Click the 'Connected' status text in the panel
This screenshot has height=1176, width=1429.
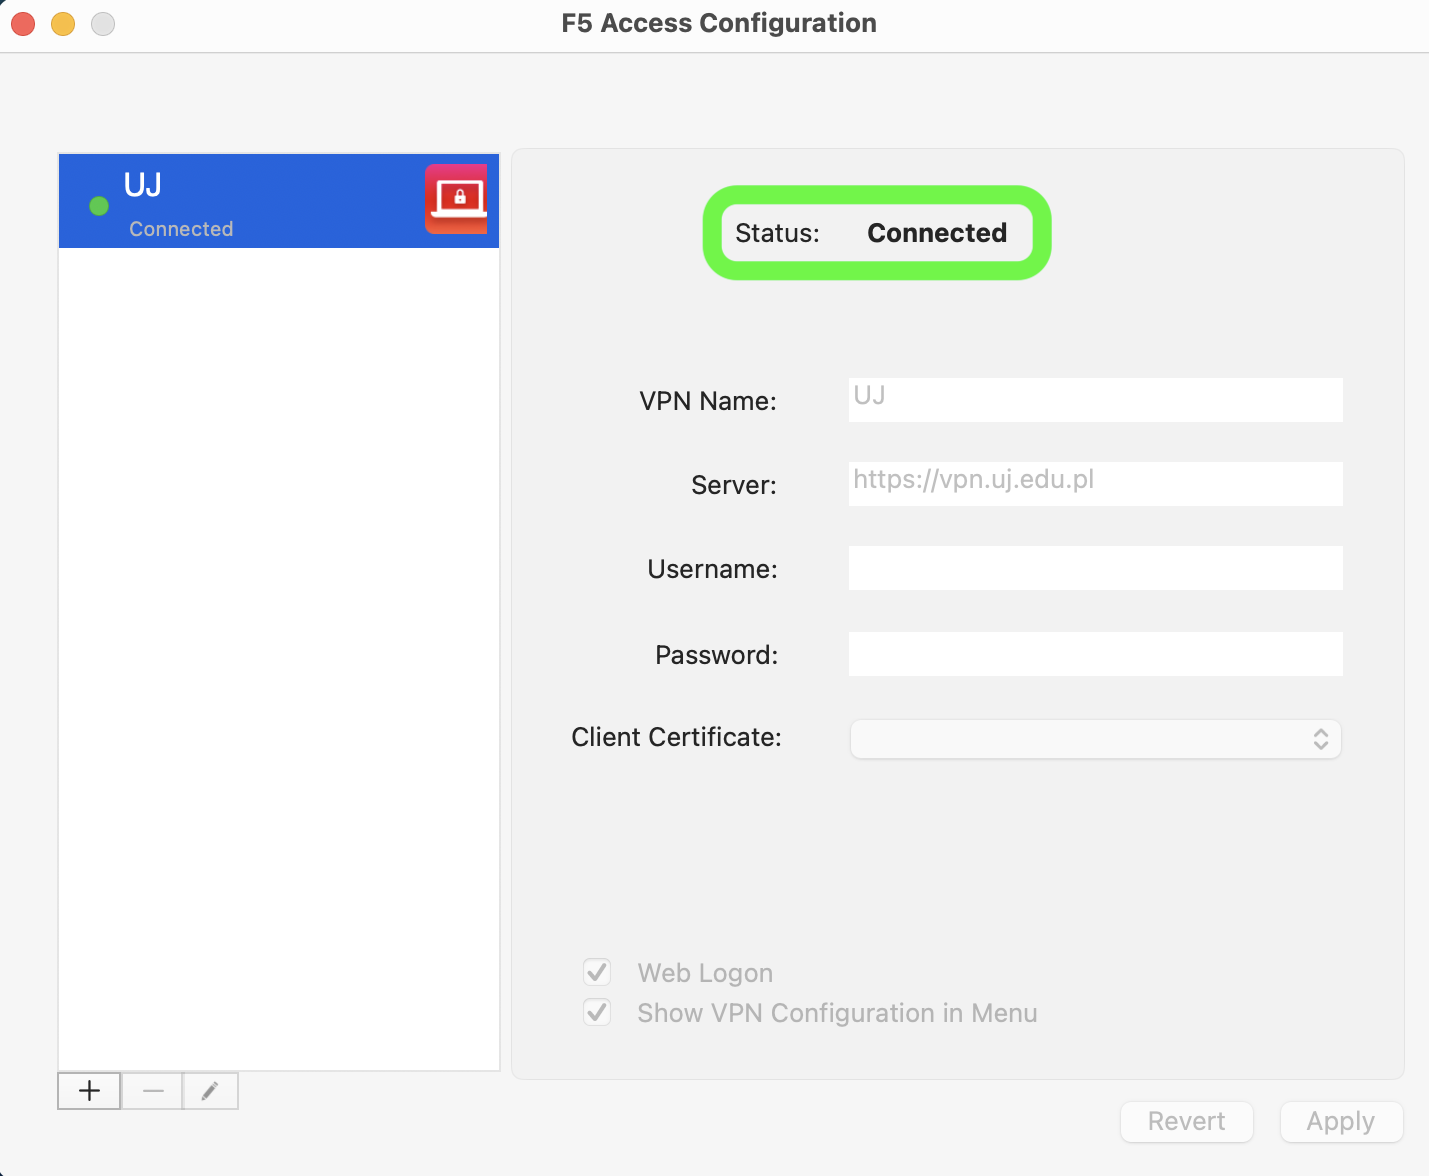(x=937, y=233)
